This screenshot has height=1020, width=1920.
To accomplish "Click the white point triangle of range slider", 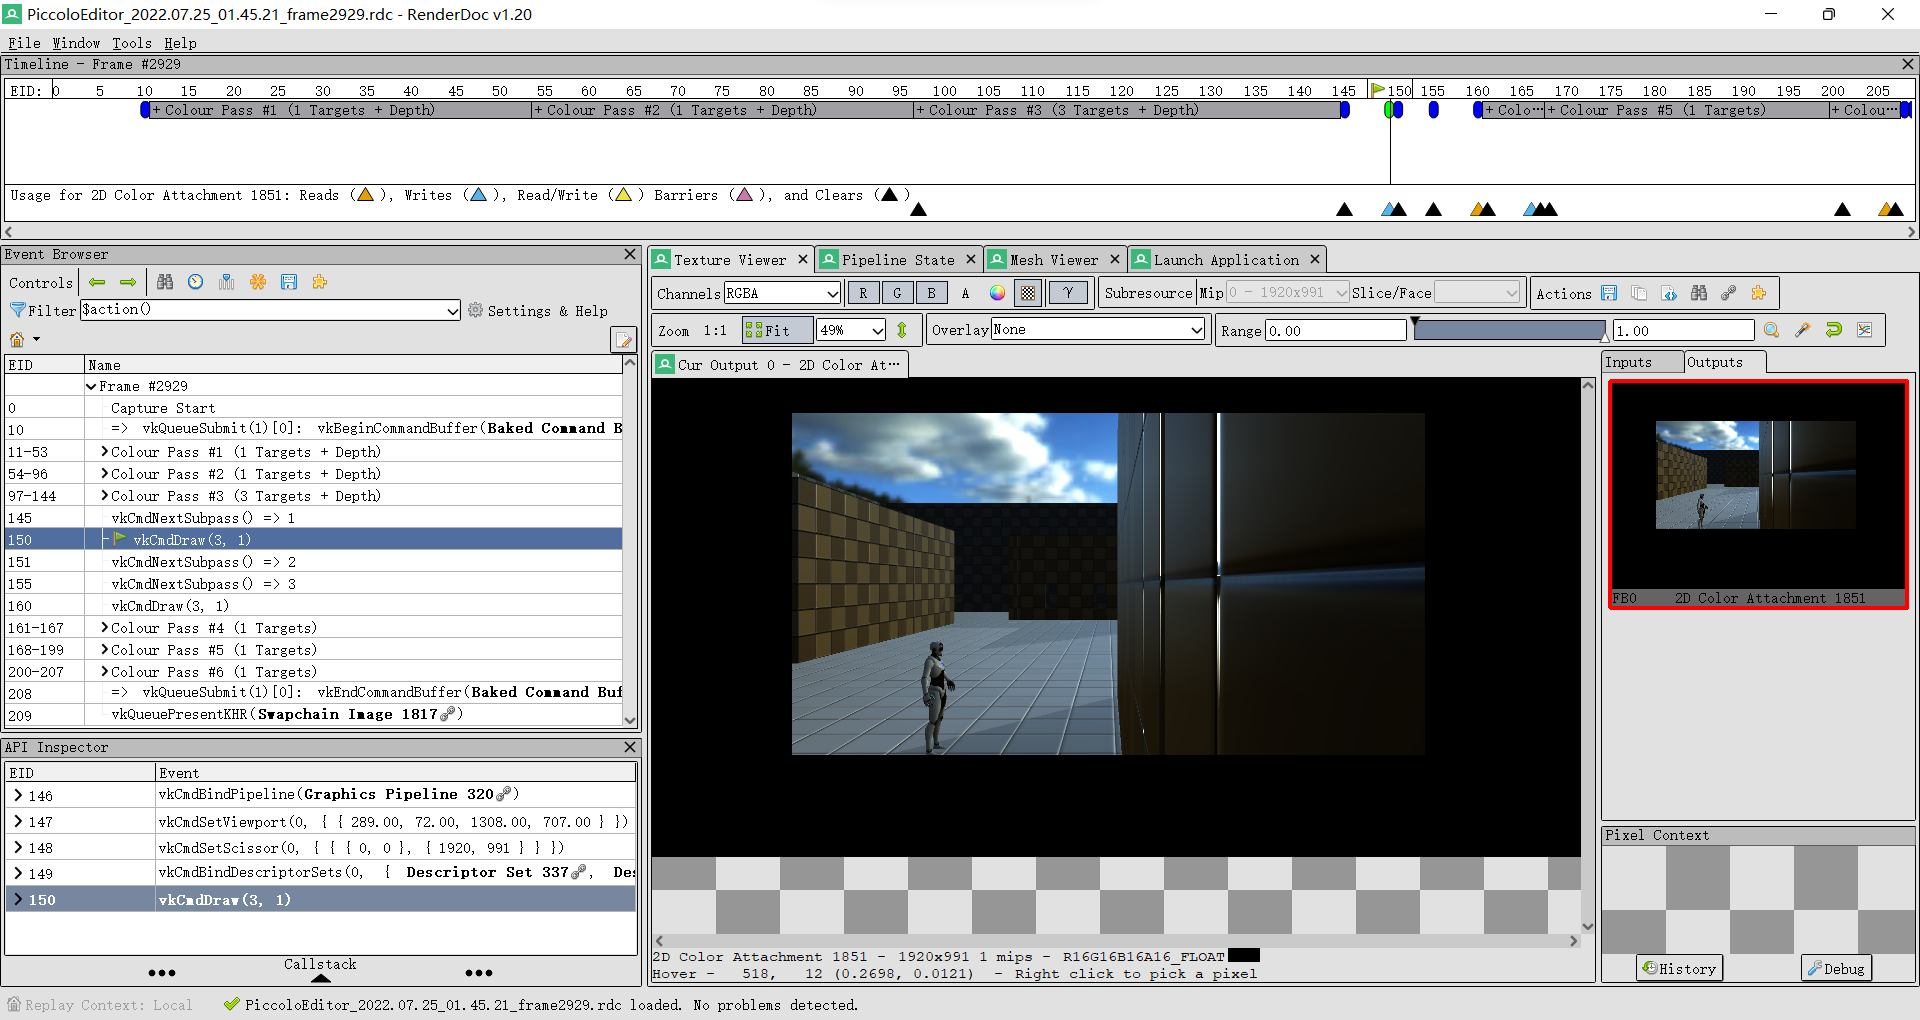I will (1604, 338).
